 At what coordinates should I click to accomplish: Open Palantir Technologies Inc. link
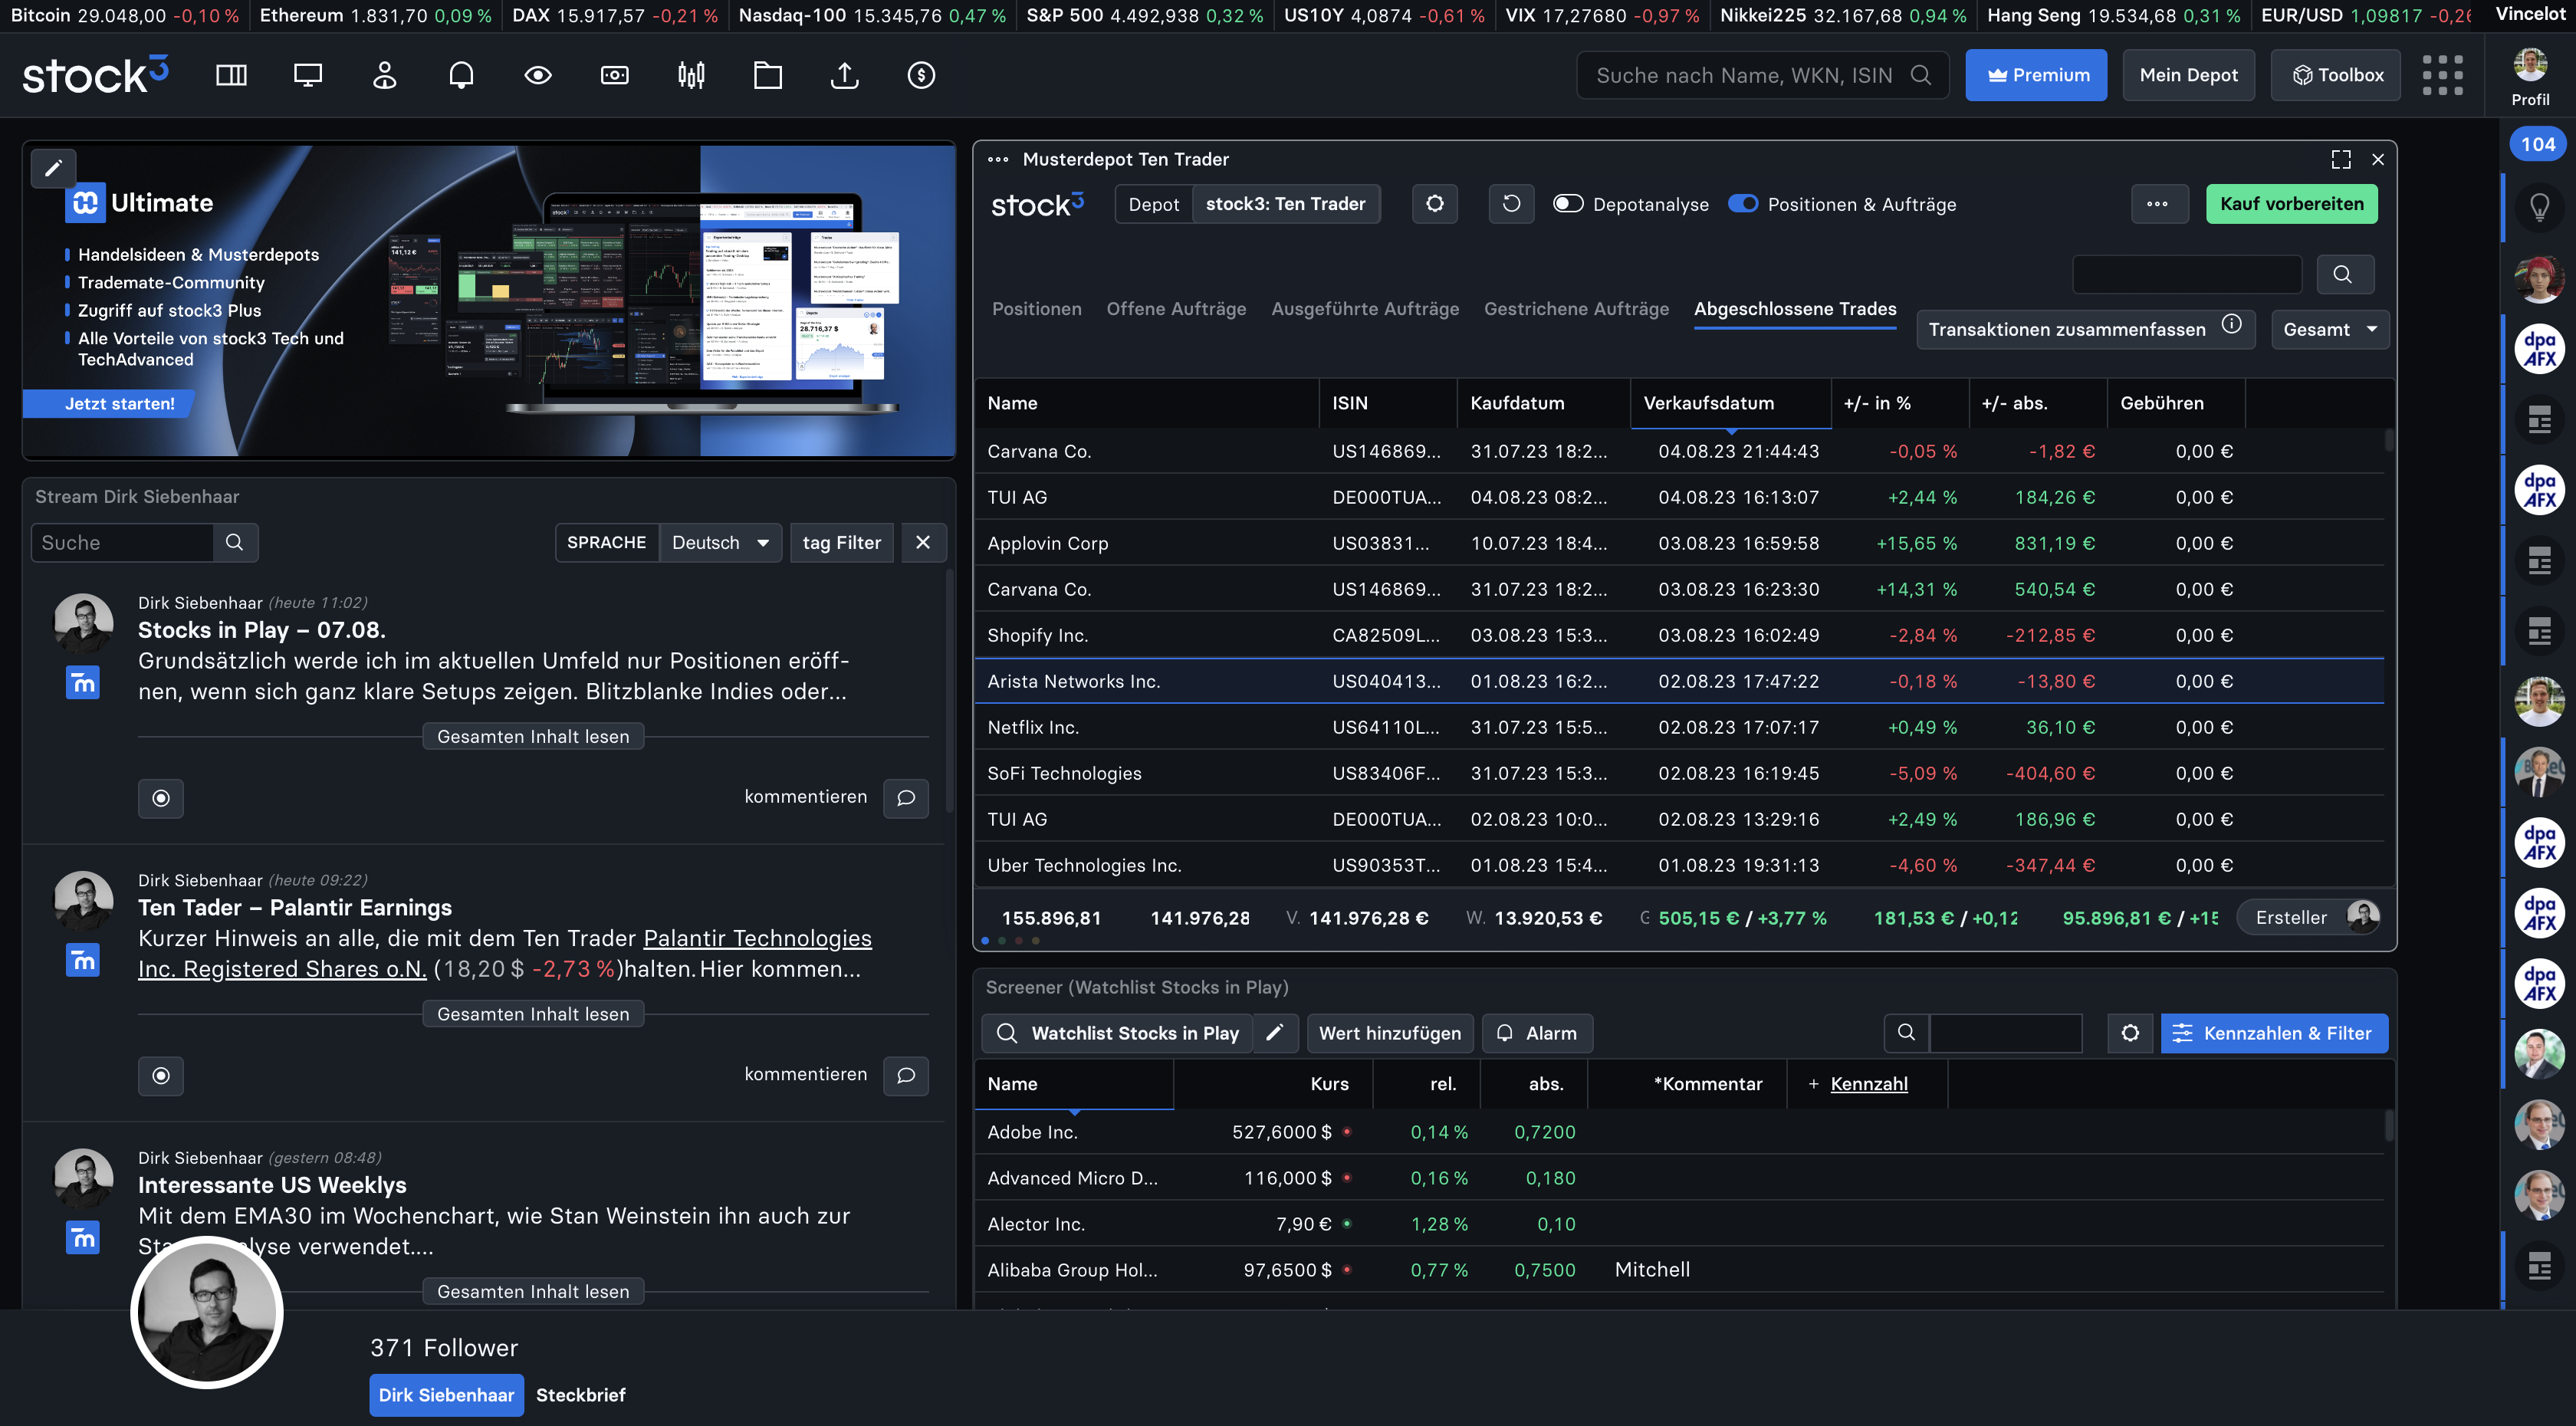(505, 953)
